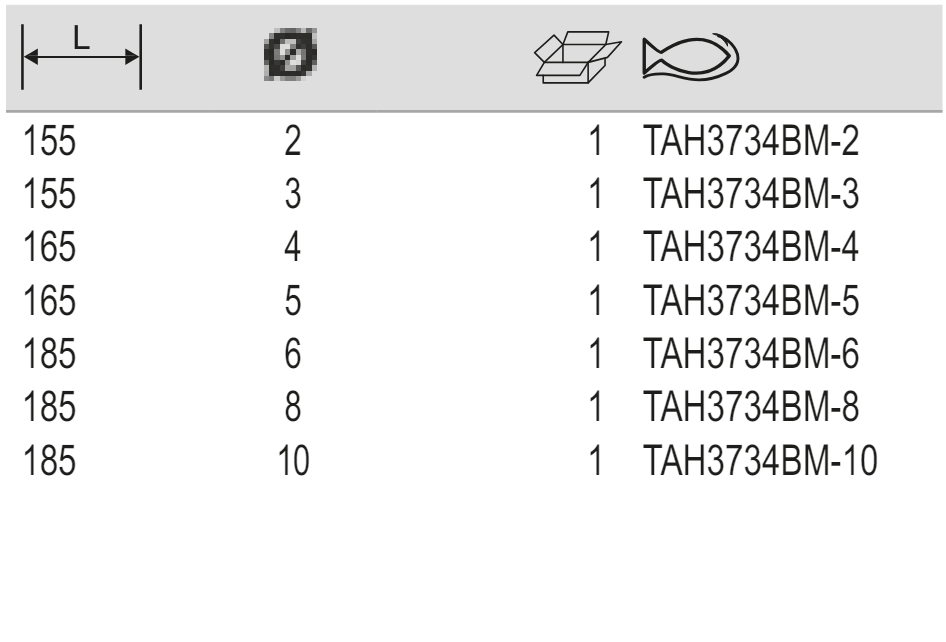Select part number TAH3734BM-4
The width and height of the screenshot is (946, 642).
tap(750, 246)
